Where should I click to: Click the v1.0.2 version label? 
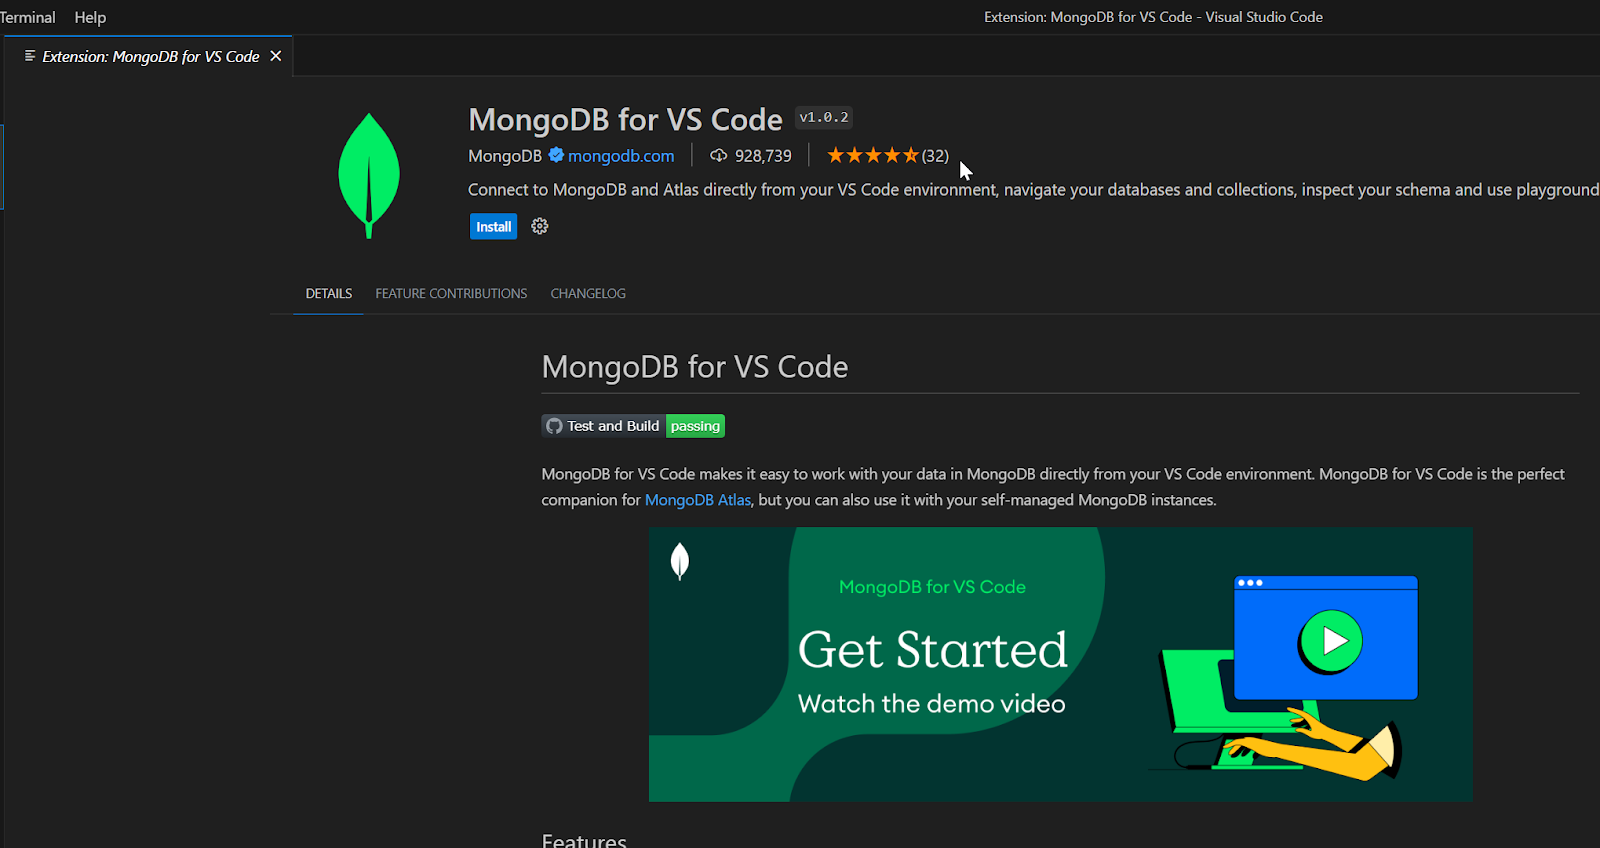(824, 117)
